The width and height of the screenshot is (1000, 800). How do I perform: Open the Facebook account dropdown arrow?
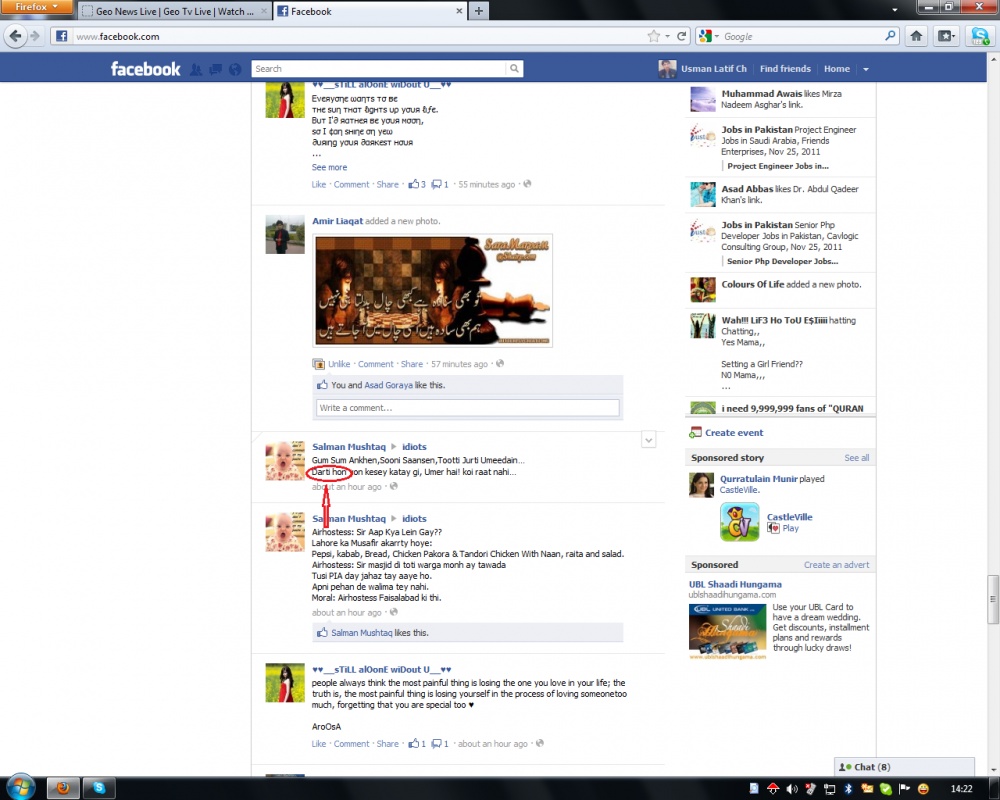(866, 69)
